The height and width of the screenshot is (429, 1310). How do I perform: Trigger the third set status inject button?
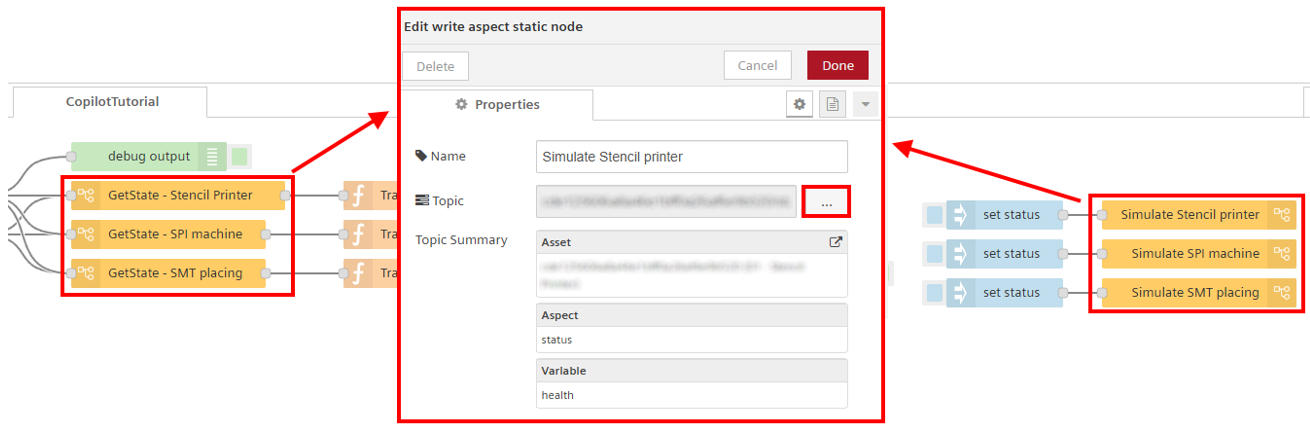[934, 293]
